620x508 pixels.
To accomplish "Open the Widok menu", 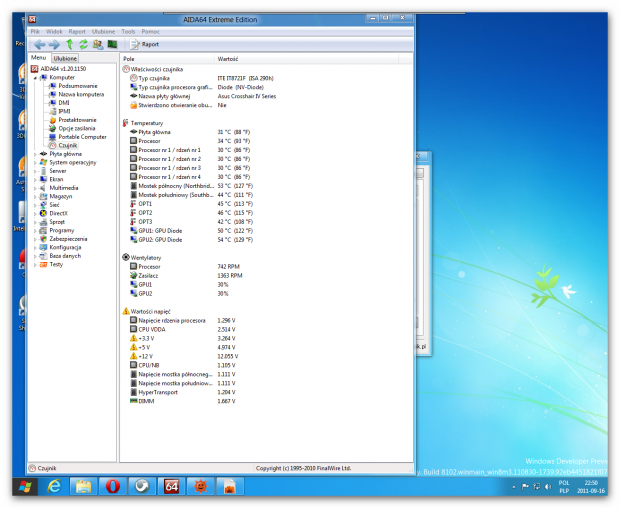I will [54, 32].
